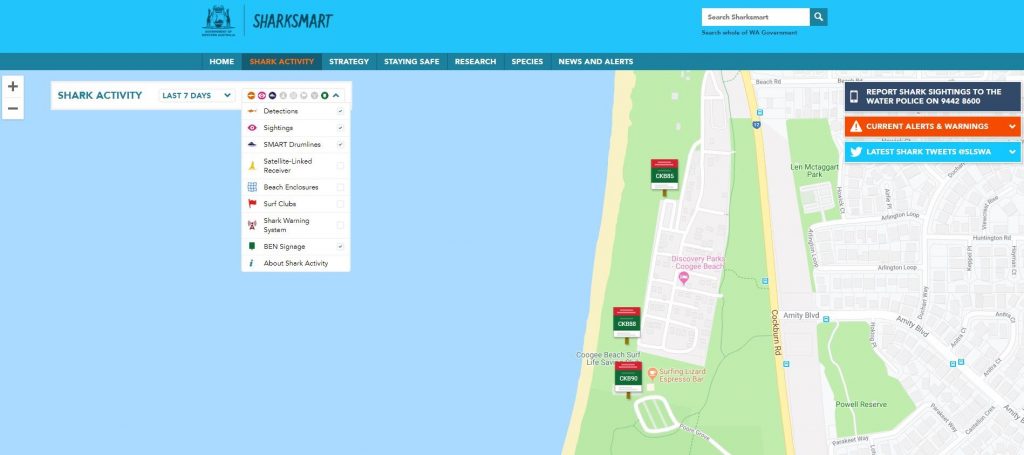Click the SMART Drumlines buoy icon in list
The image size is (1024, 455).
pyautogui.click(x=251, y=144)
